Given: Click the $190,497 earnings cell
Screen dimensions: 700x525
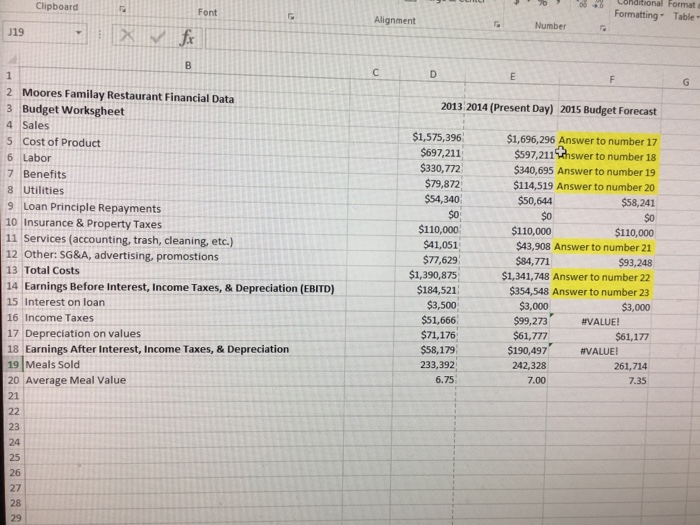Looking at the screenshot, I should pyautogui.click(x=527, y=350).
